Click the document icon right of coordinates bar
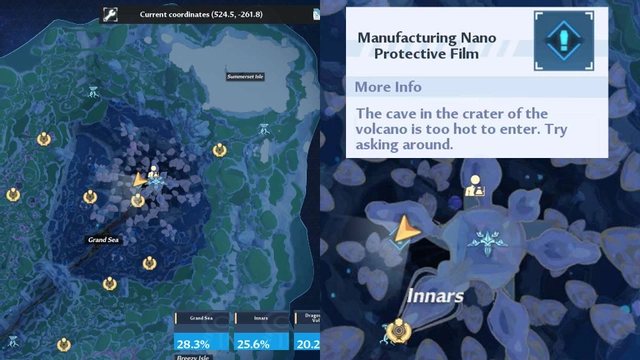 [x=316, y=14]
